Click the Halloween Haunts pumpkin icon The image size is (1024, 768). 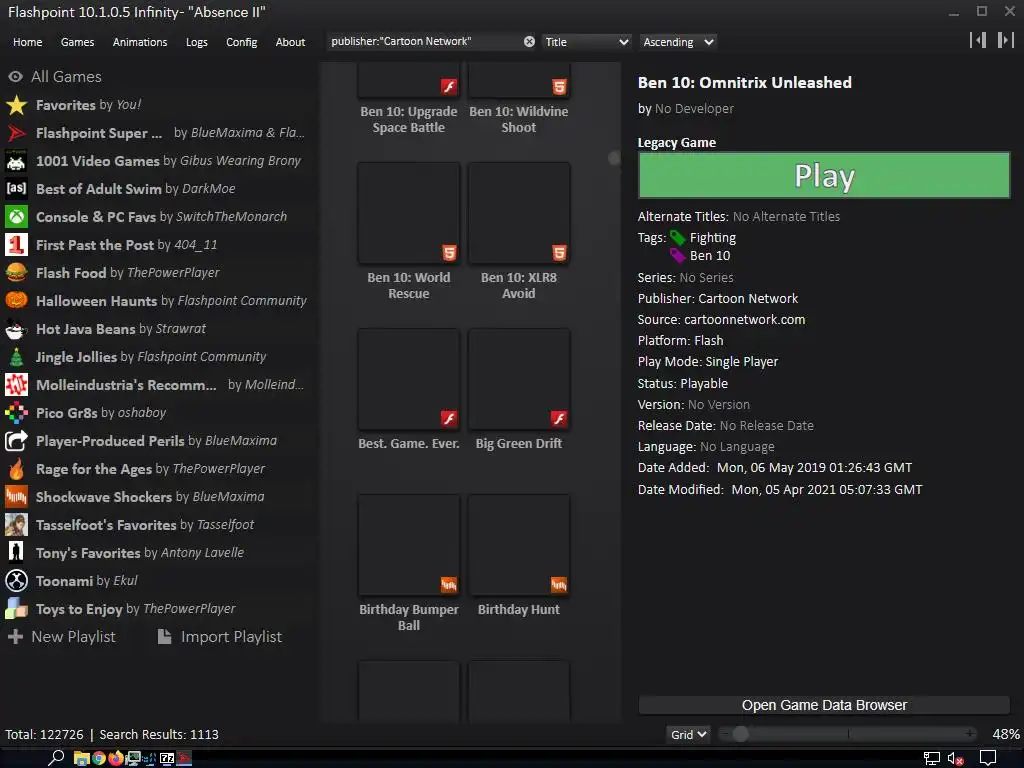[x=16, y=301]
